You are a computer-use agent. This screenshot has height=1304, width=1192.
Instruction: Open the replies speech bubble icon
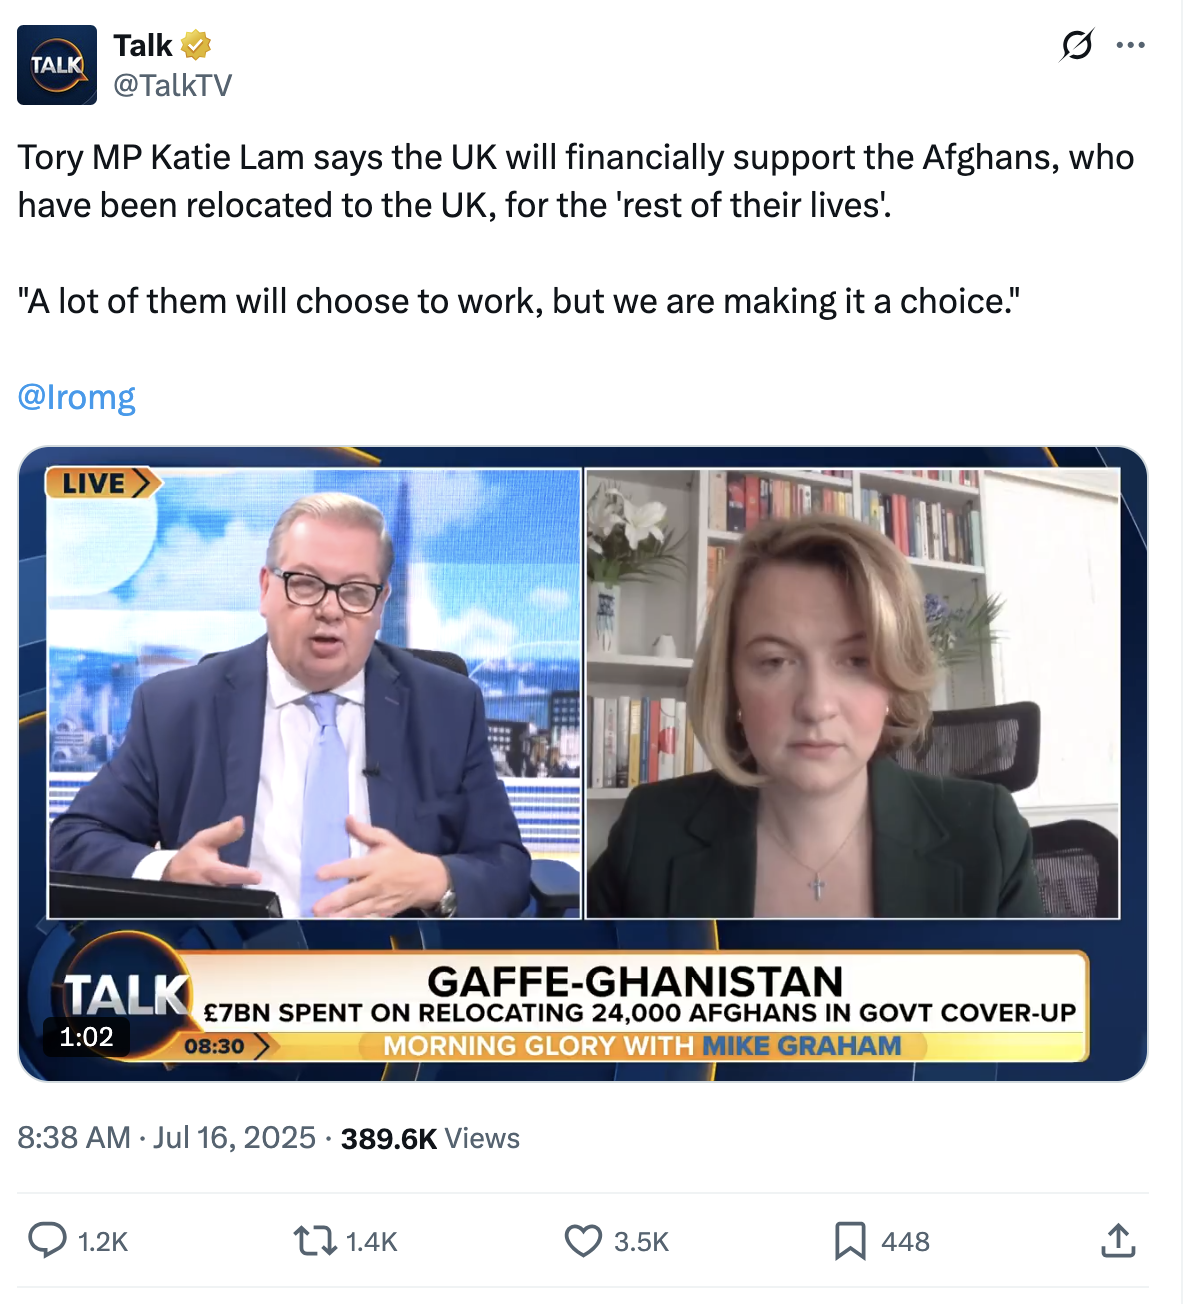click(x=47, y=1240)
